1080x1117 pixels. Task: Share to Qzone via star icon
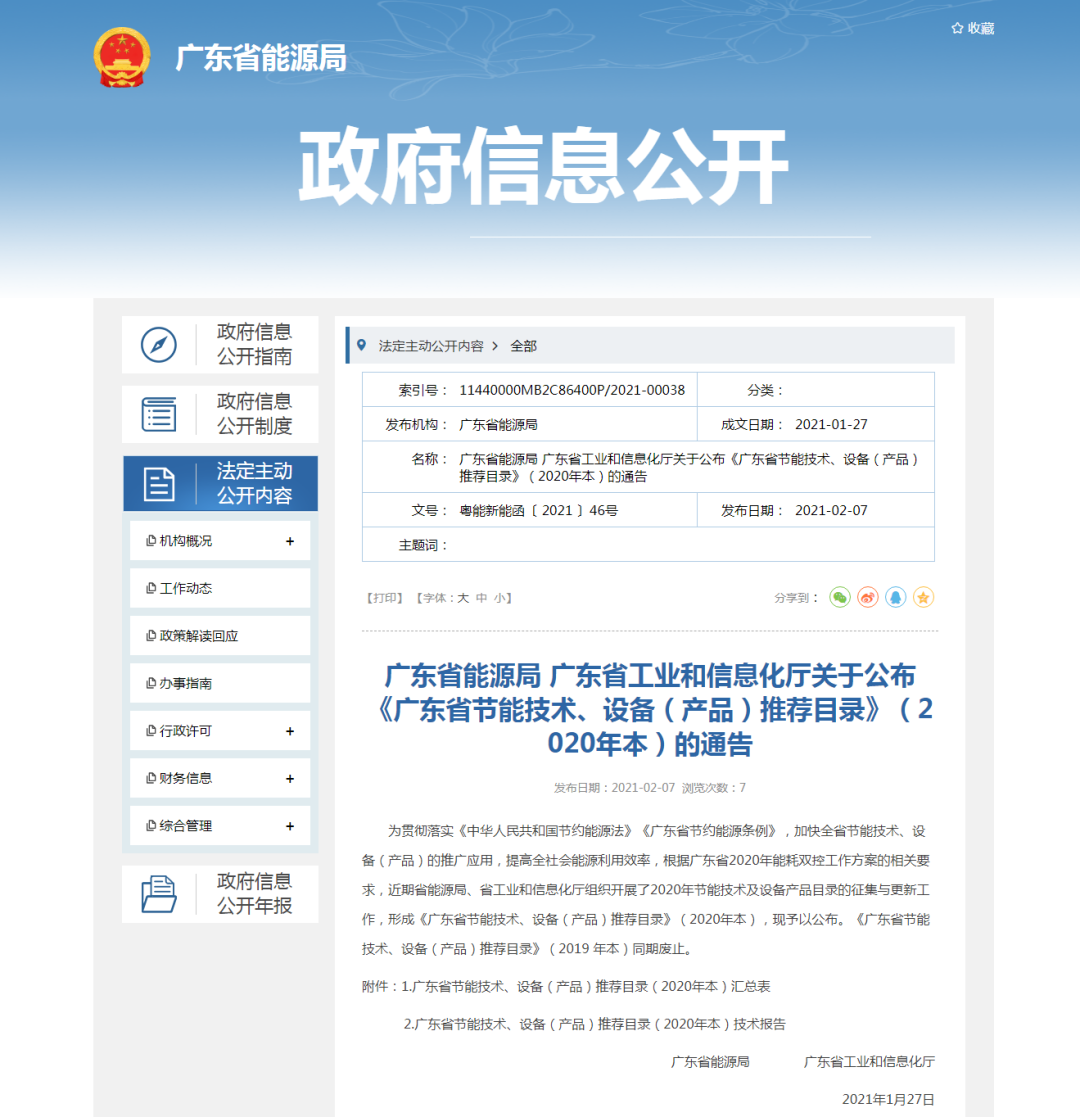tap(924, 597)
